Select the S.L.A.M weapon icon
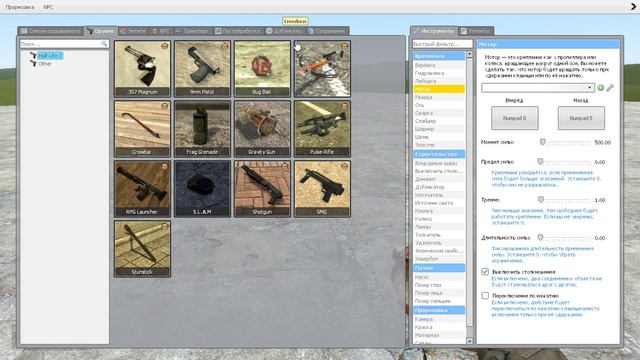Screen dimensions: 640x360 click(202, 189)
